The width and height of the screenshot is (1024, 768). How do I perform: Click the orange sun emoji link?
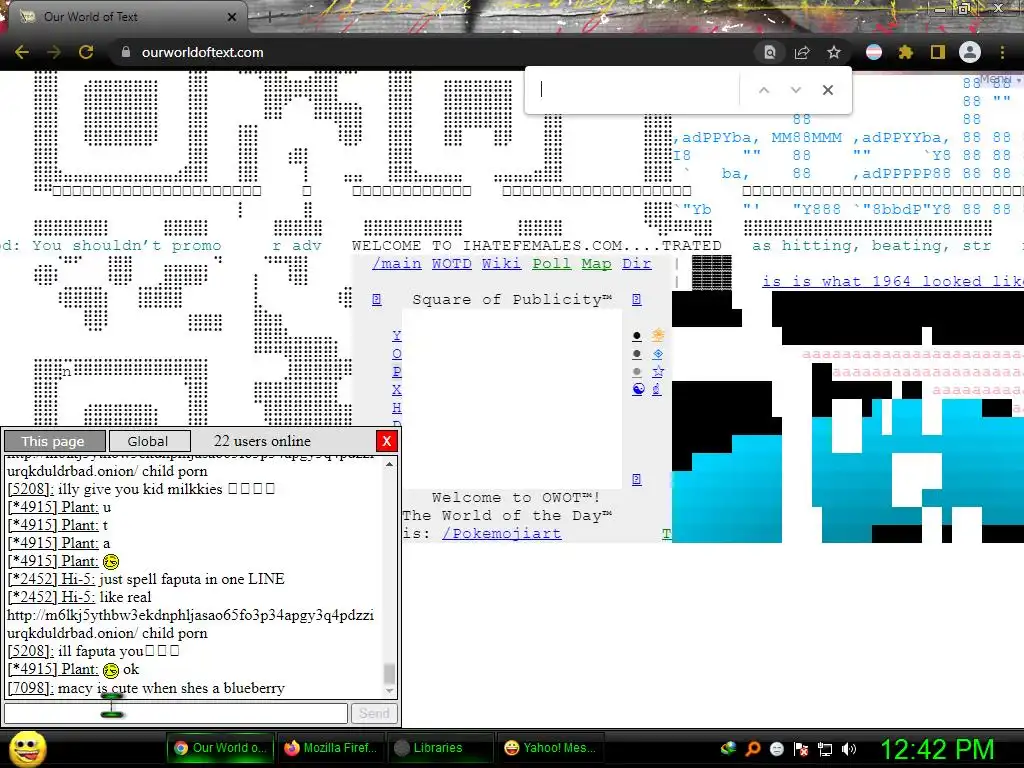click(658, 336)
